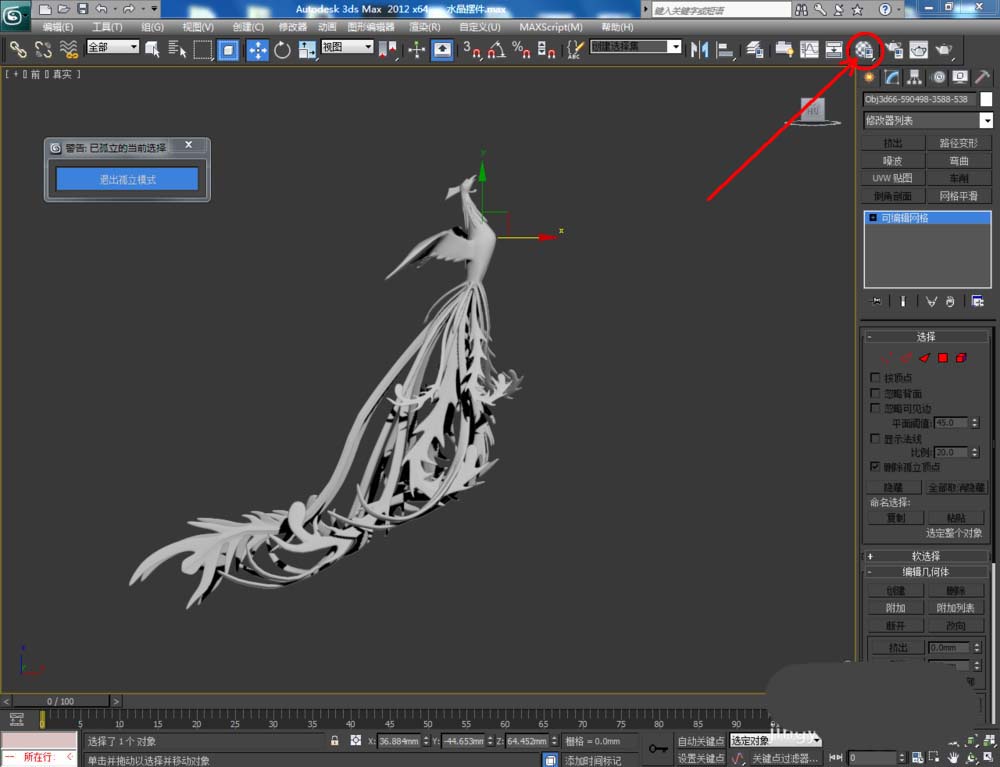This screenshot has height=767, width=1000.
Task: Apply the UVW 贴图 modifier button
Action: point(892,178)
